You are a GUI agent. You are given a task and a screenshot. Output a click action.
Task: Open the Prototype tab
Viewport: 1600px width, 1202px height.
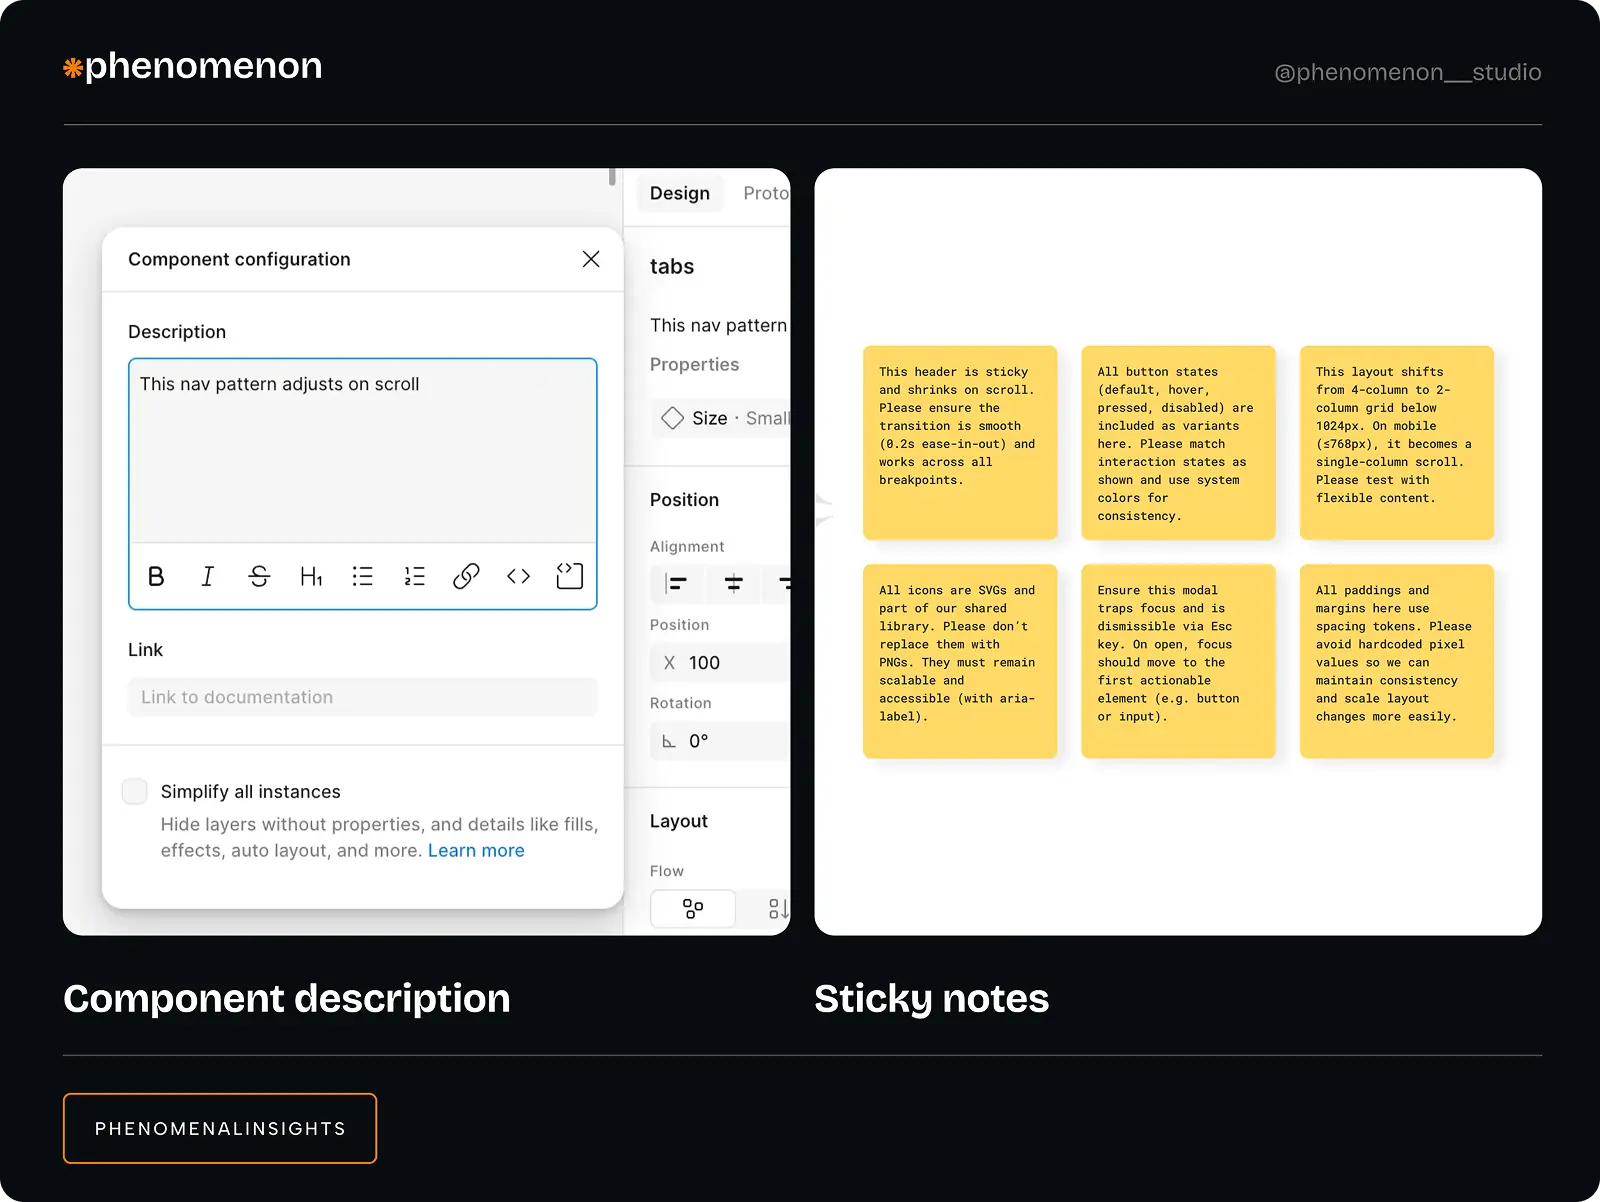tap(765, 193)
